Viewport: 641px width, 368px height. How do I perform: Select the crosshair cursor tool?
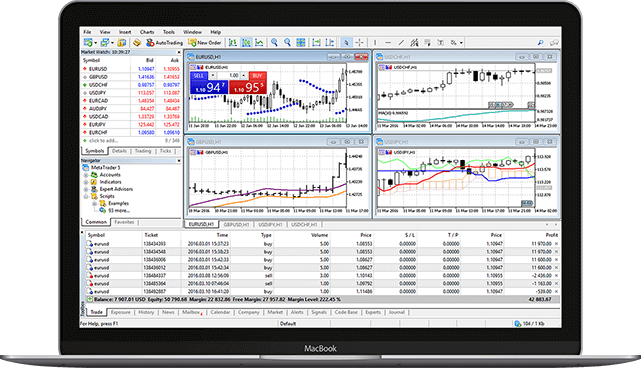359,43
